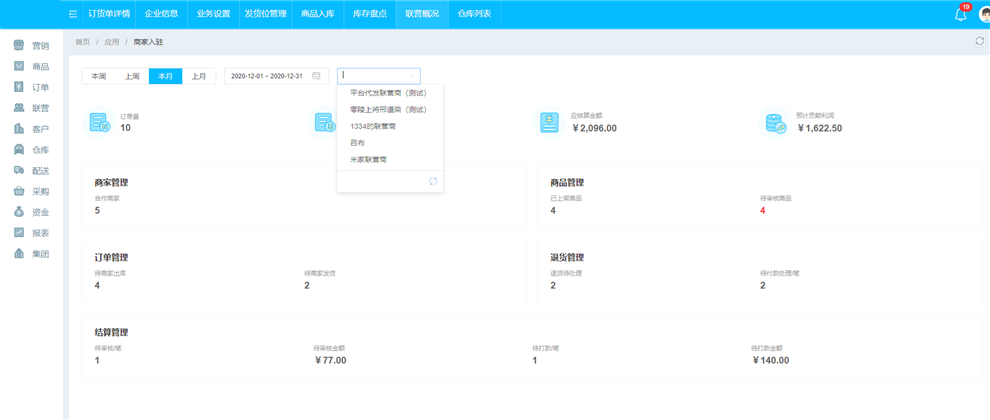
Task: Open 报表 in the sidebar
Action: pyautogui.click(x=32, y=232)
